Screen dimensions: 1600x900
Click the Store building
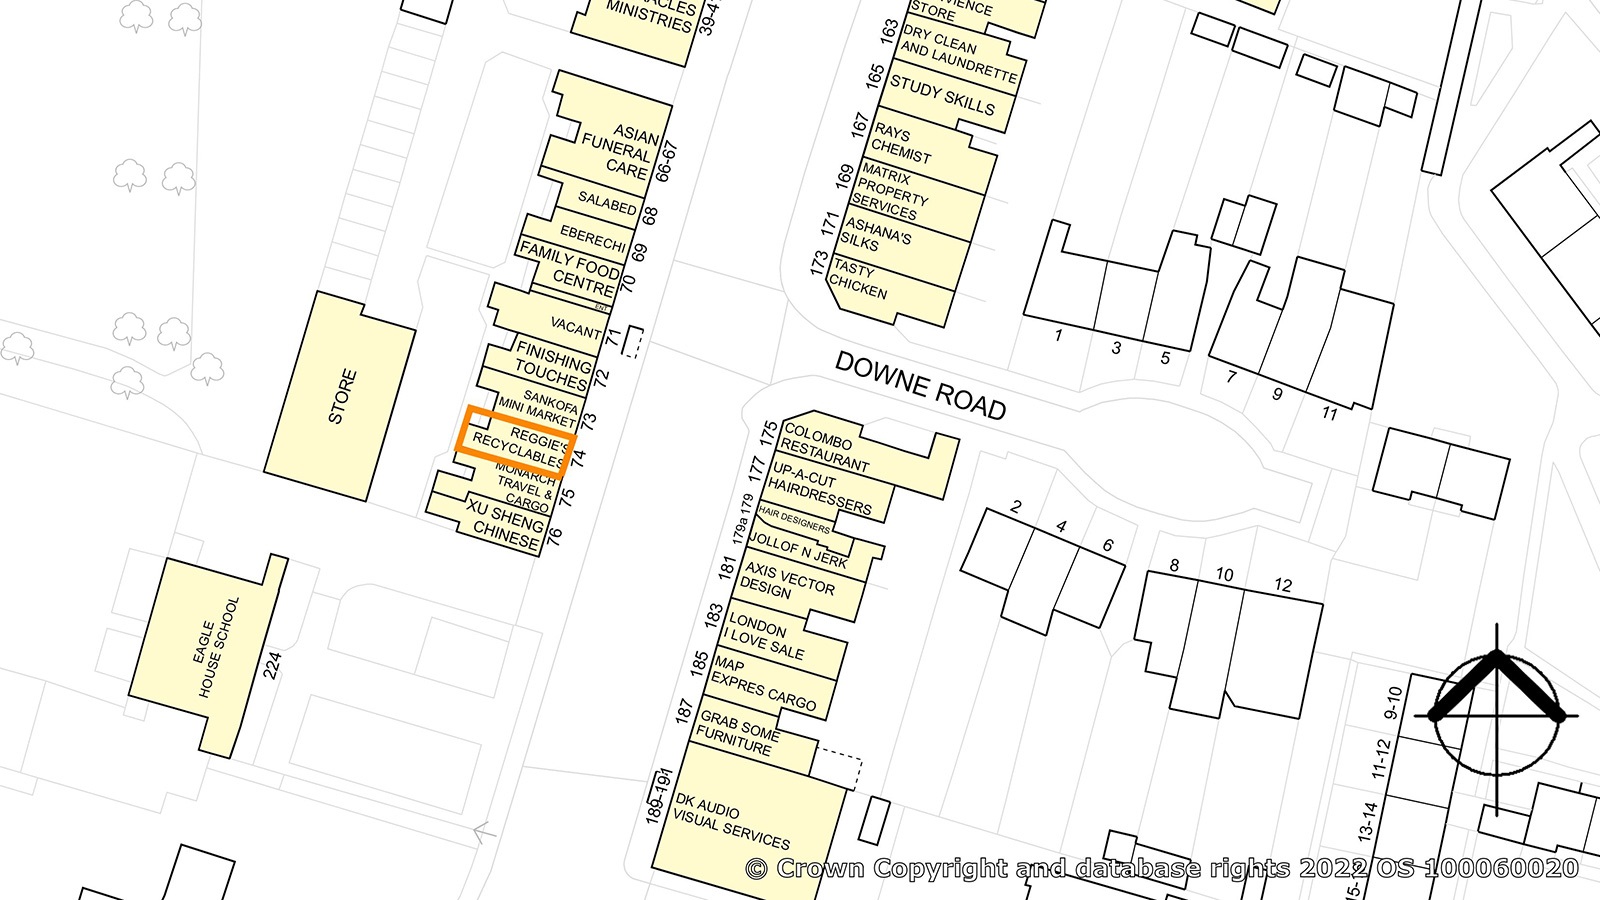340,396
